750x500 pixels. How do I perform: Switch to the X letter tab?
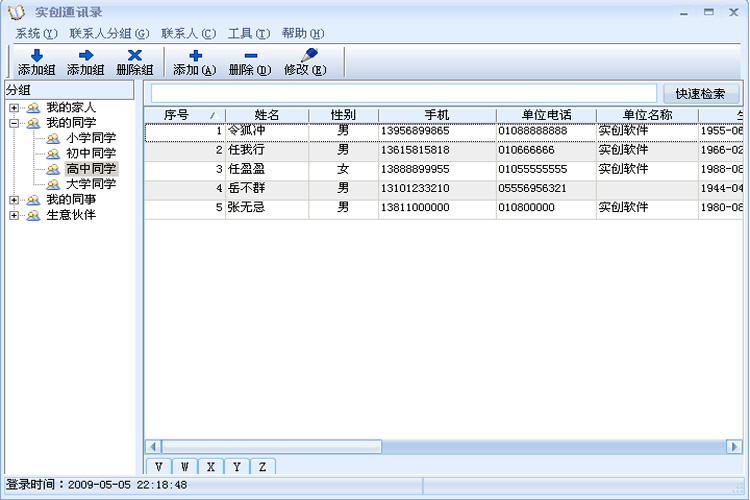(210, 467)
